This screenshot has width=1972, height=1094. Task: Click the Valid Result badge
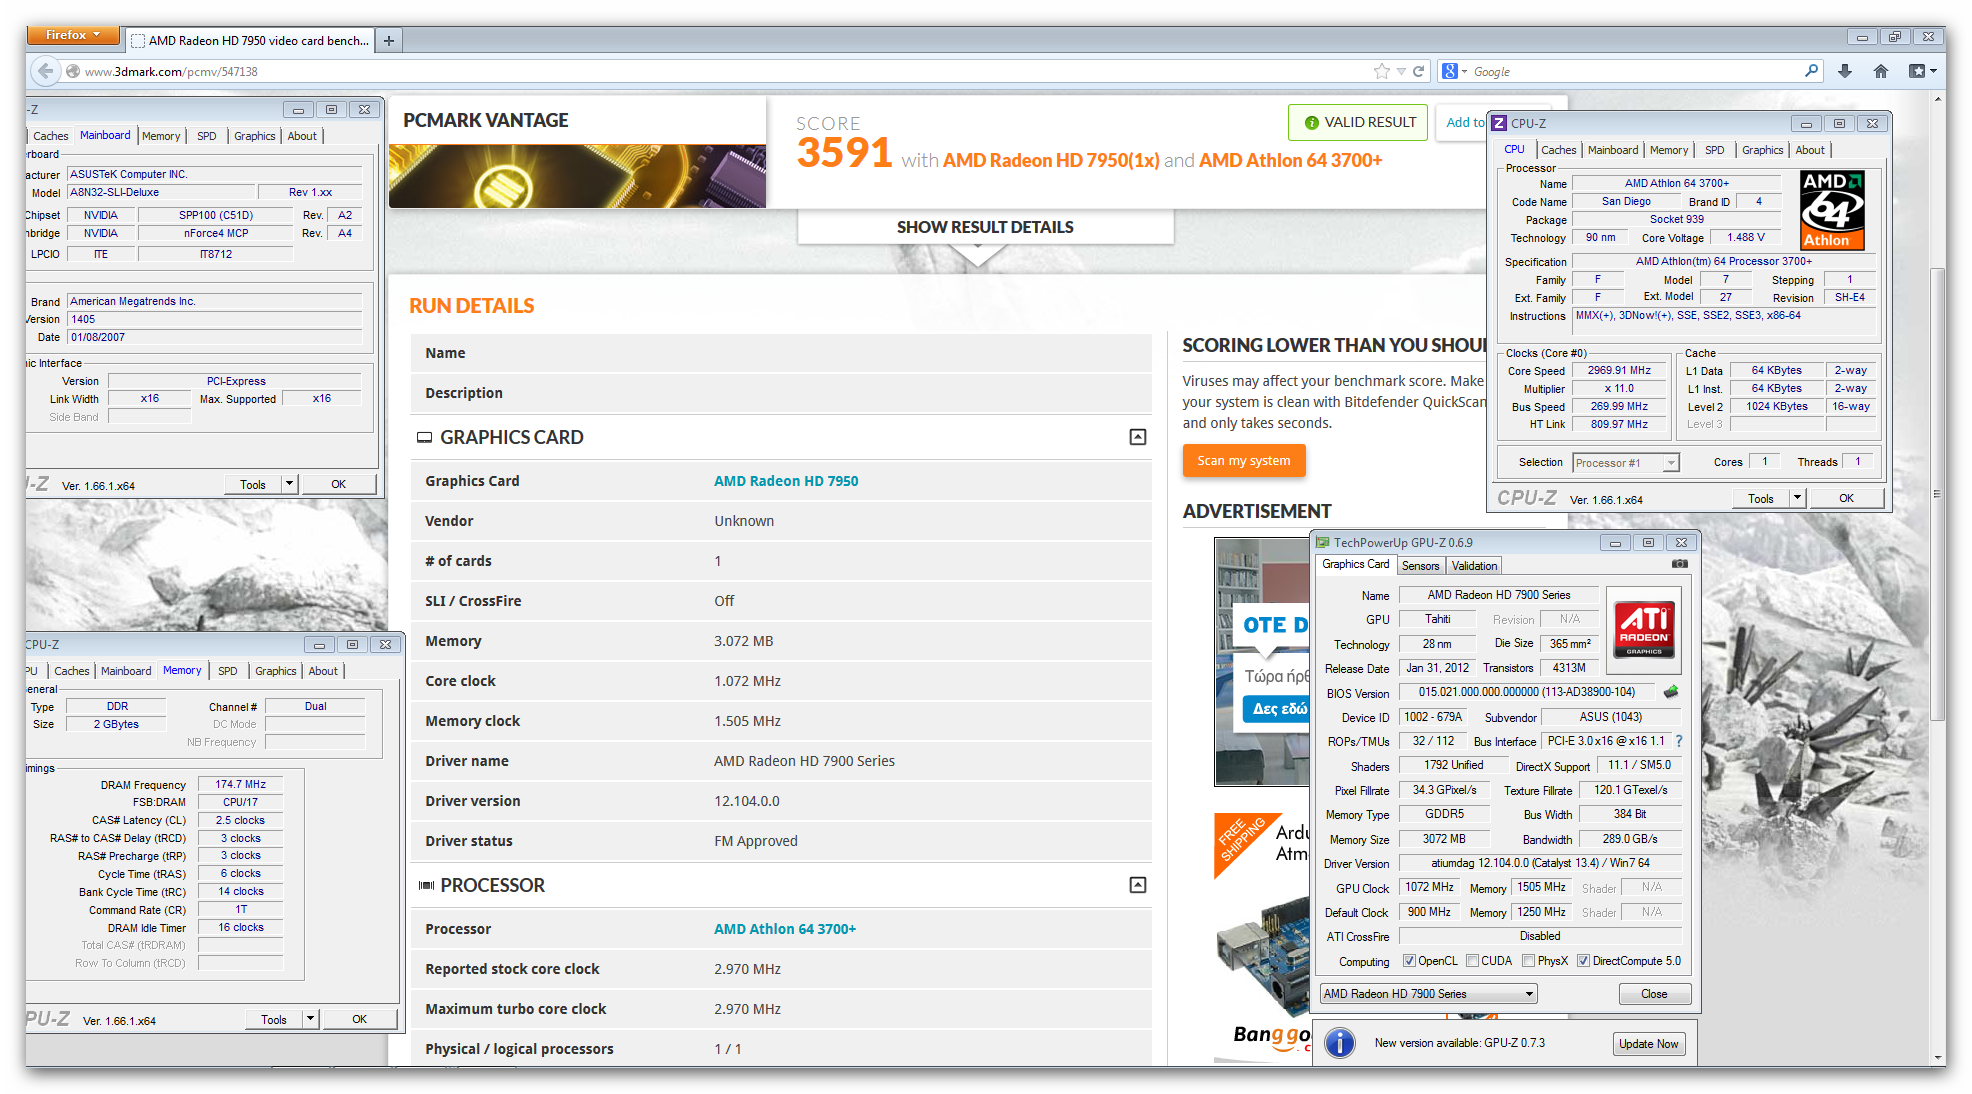click(x=1358, y=122)
